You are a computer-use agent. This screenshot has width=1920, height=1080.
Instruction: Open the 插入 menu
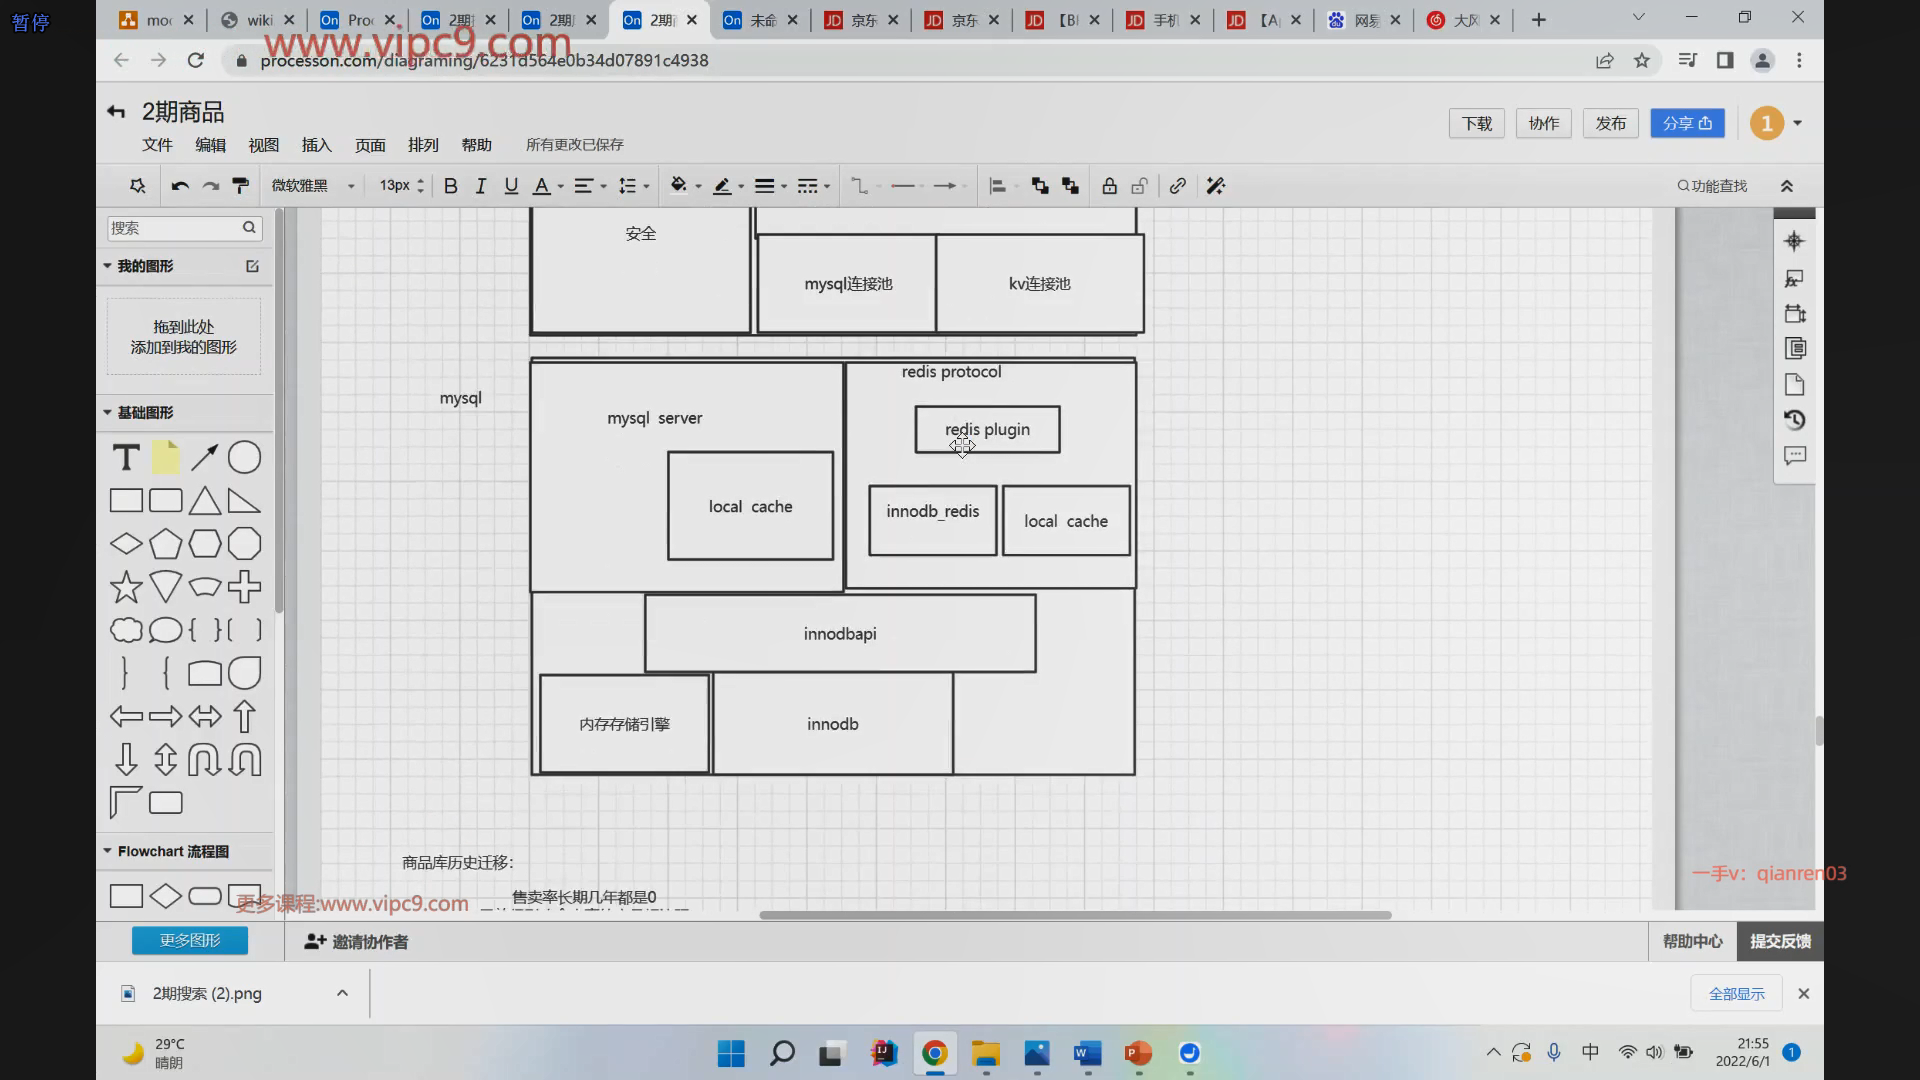tap(316, 145)
